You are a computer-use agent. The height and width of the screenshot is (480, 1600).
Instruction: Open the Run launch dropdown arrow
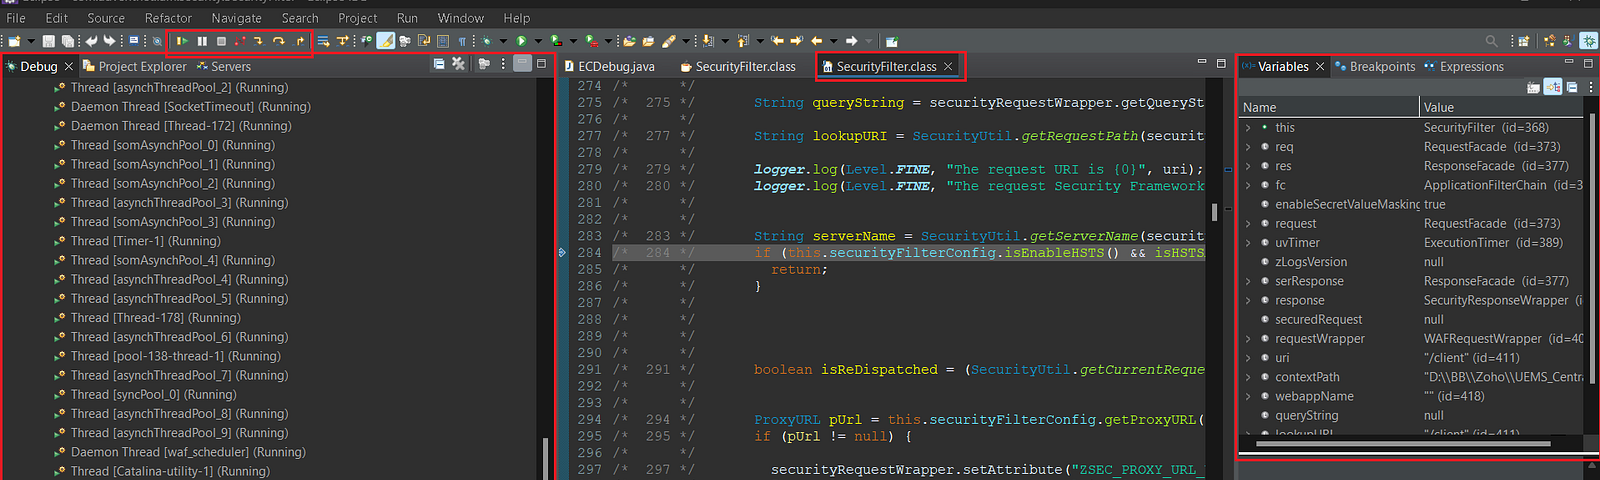pyautogui.click(x=538, y=41)
